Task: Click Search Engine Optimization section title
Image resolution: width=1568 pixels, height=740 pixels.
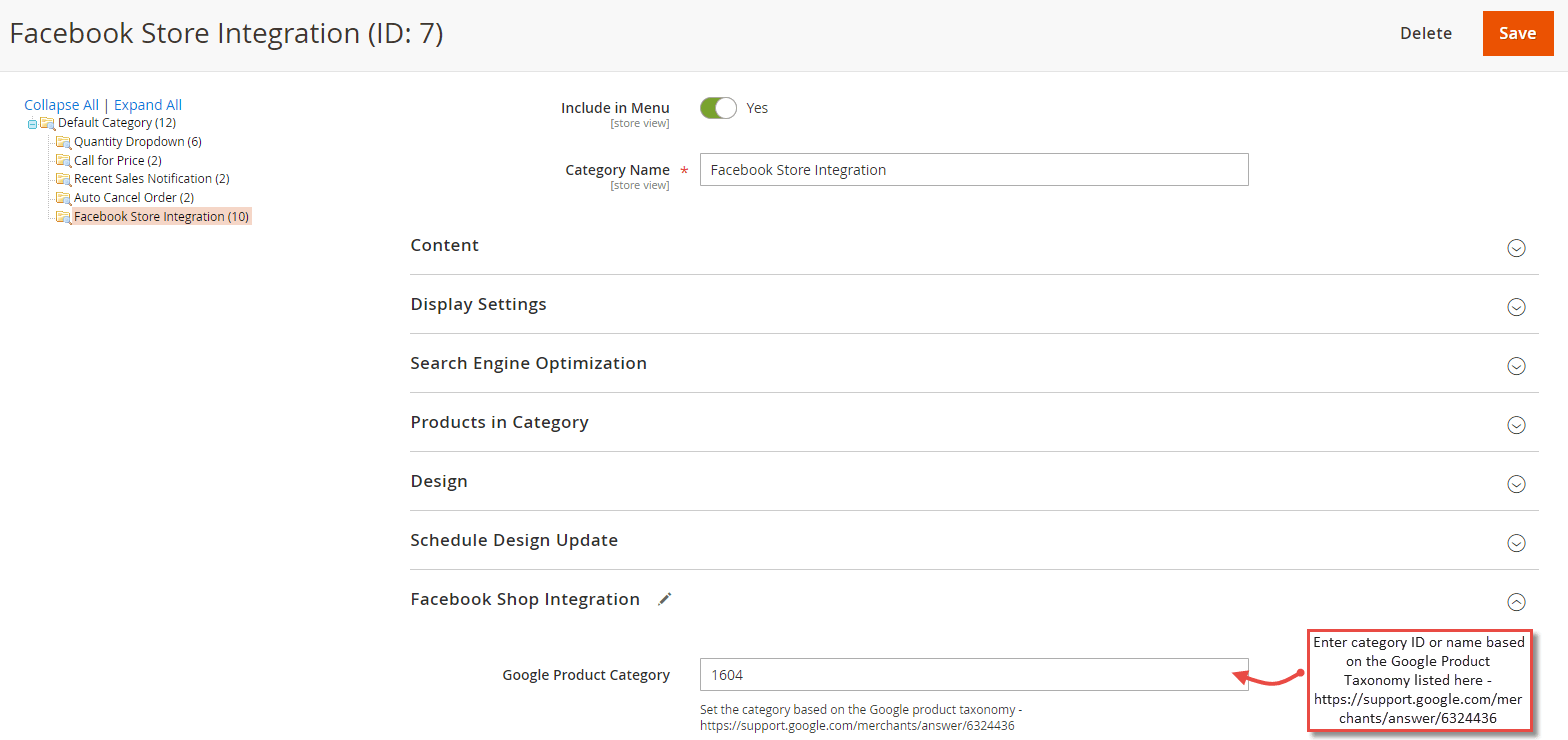Action: (529, 363)
